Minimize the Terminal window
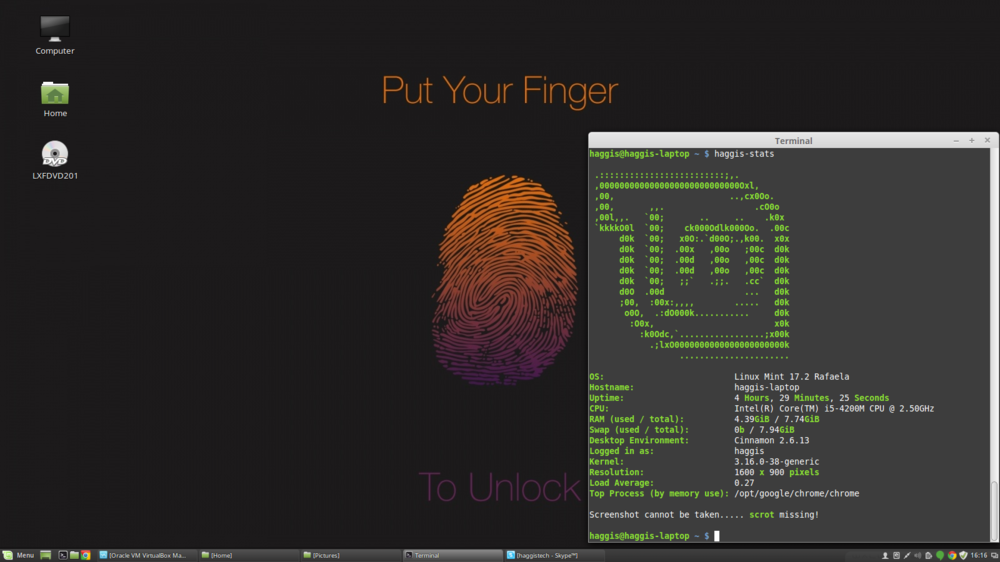Viewport: 1000px width, 562px height. click(x=956, y=140)
